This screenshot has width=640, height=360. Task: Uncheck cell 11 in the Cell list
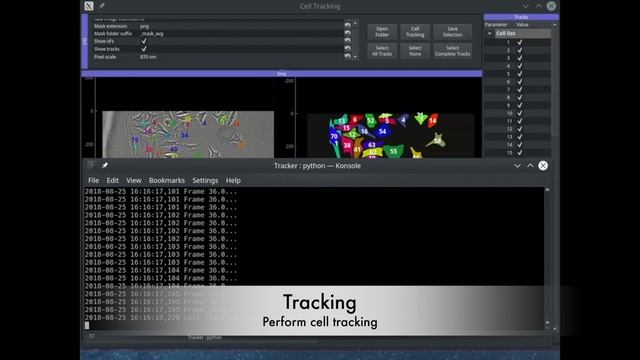520,121
